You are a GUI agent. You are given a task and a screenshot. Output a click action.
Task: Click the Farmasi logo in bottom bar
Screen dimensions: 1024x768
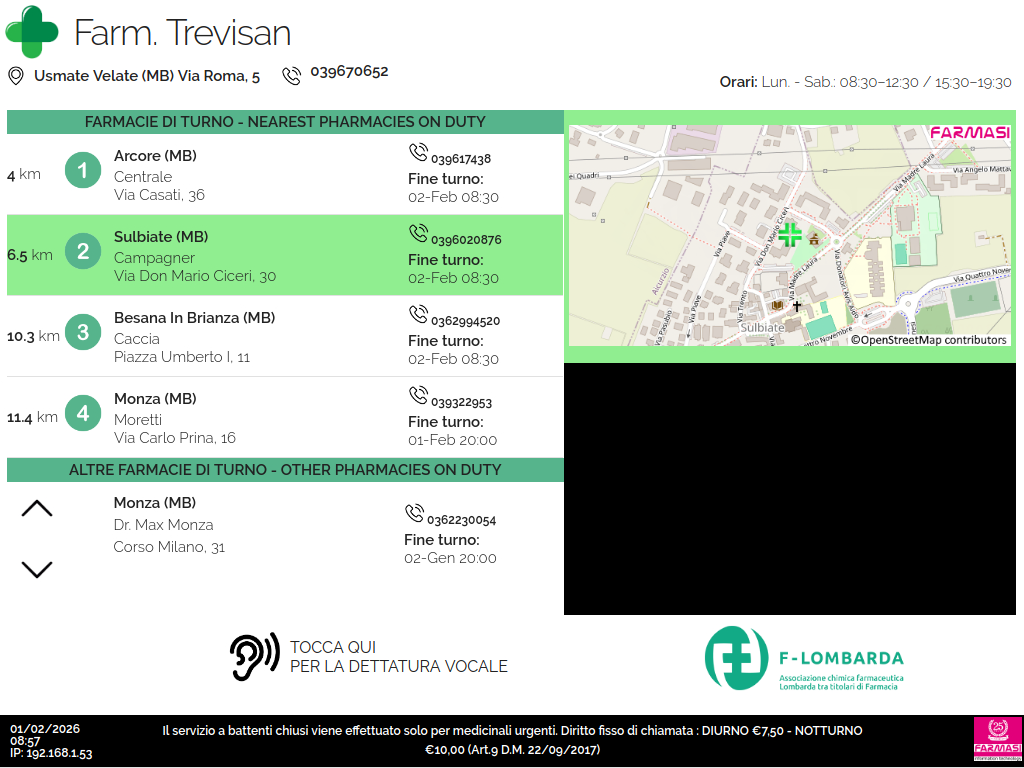(996, 741)
